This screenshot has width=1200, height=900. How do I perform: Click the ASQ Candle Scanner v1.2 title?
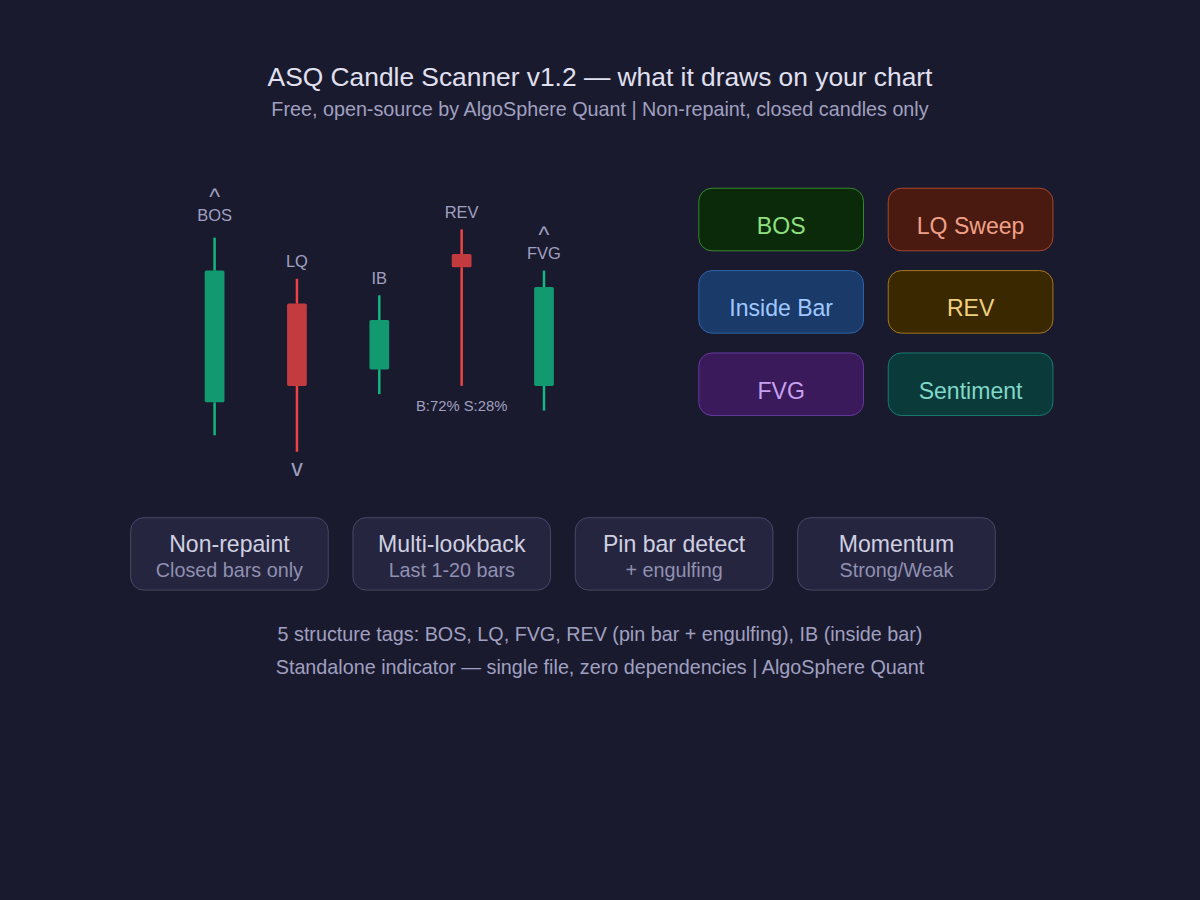(x=599, y=77)
